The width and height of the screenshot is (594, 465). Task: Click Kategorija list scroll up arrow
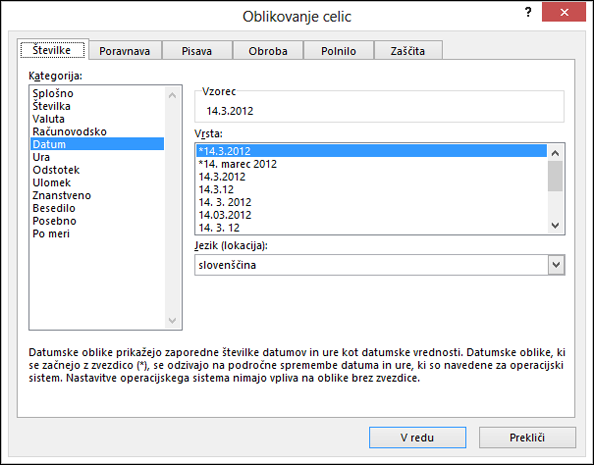172,95
